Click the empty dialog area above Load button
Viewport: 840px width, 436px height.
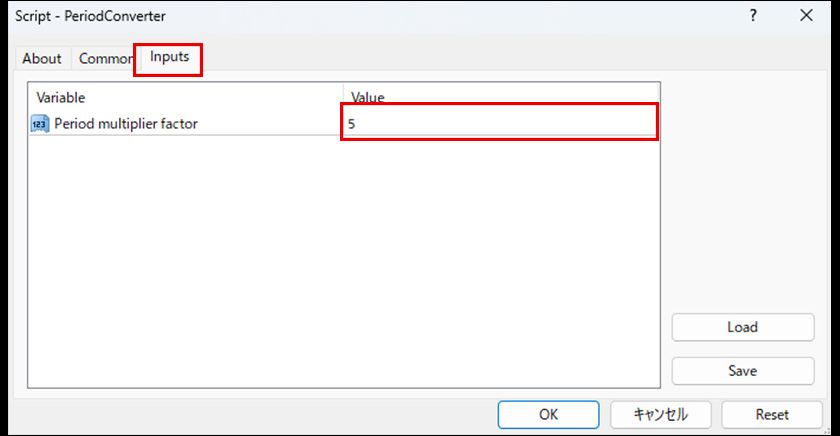[742, 200]
